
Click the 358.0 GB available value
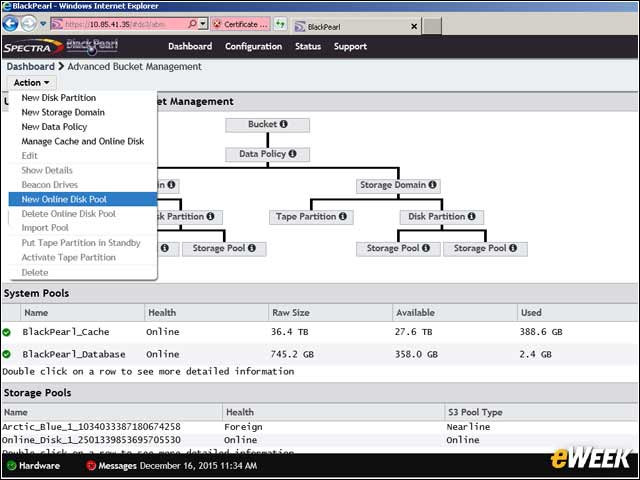416,354
